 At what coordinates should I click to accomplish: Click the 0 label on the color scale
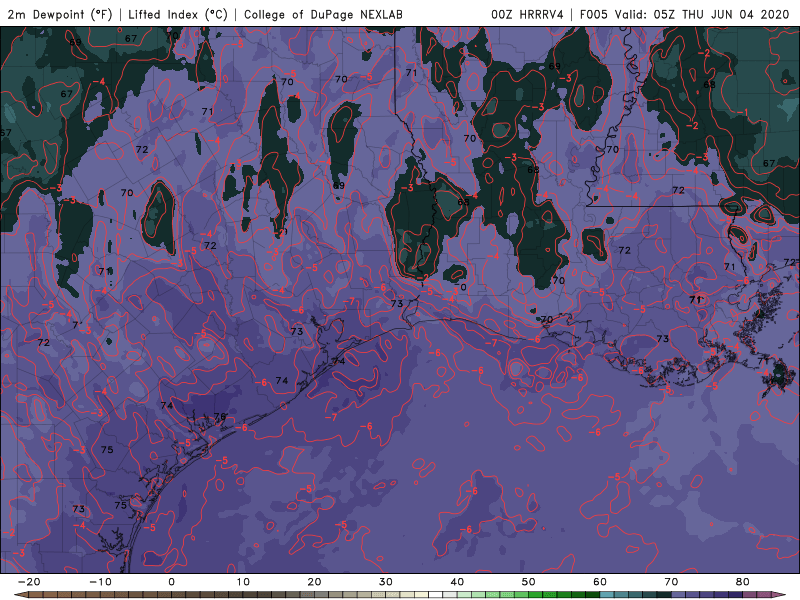point(171,582)
